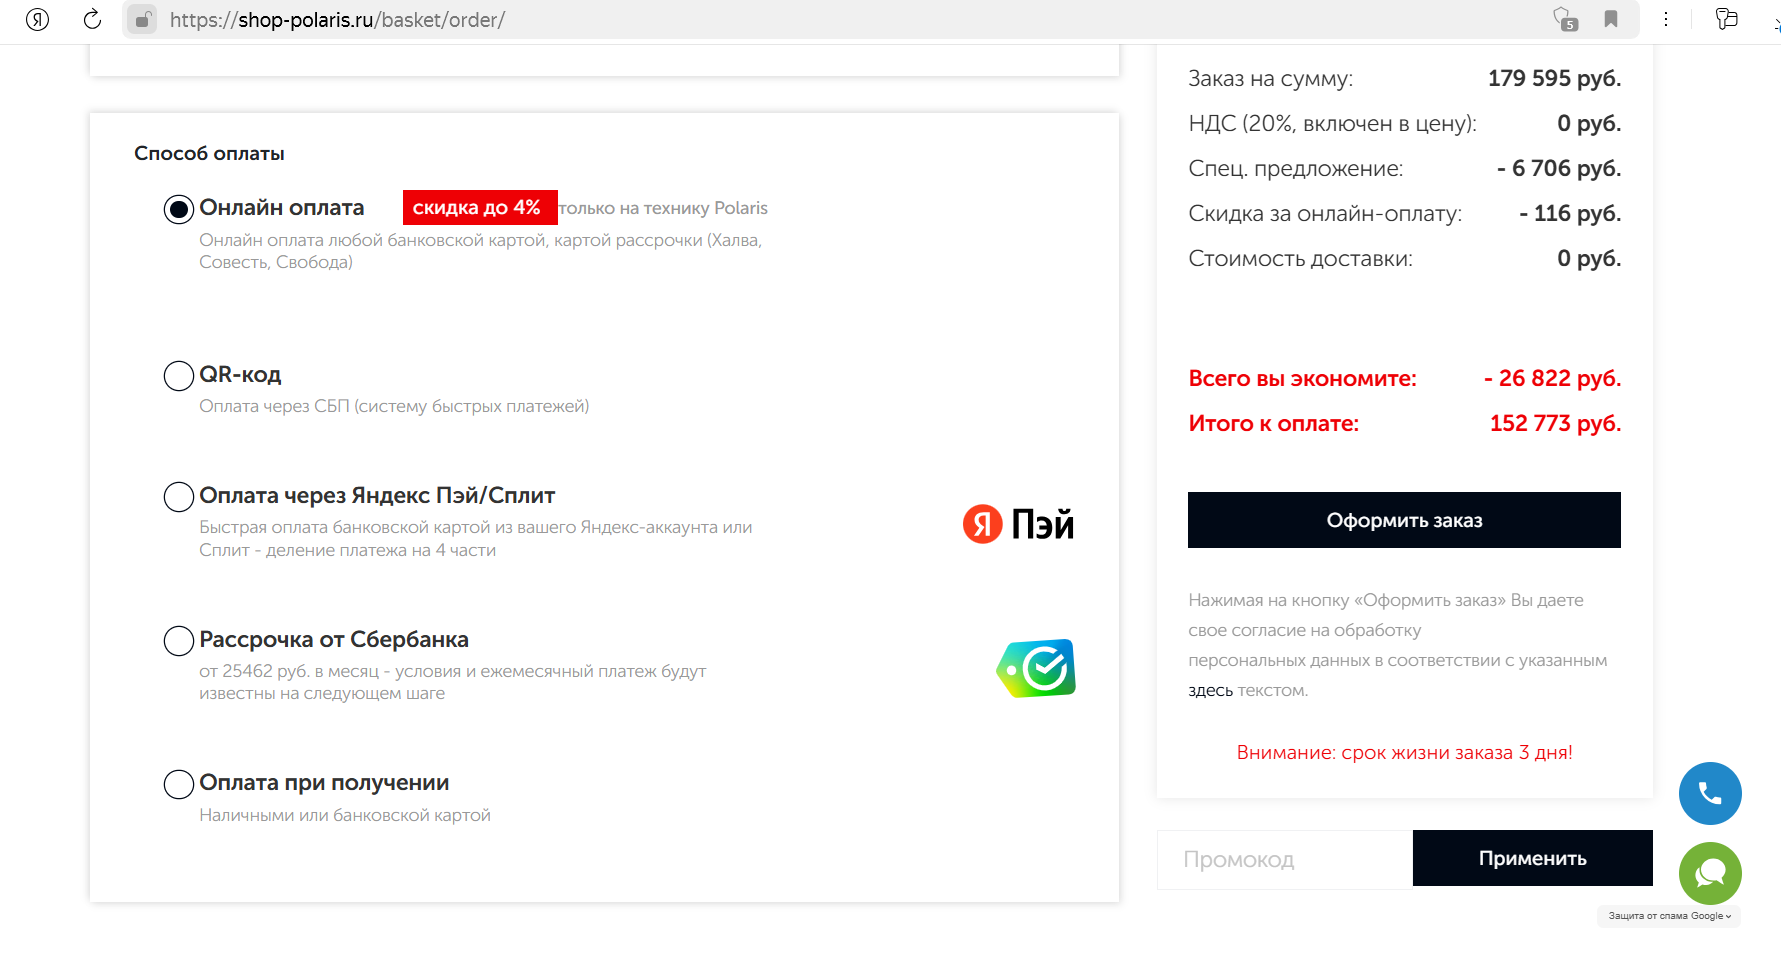Click the Применить promo code button
The image size is (1781, 957).
pyautogui.click(x=1532, y=858)
